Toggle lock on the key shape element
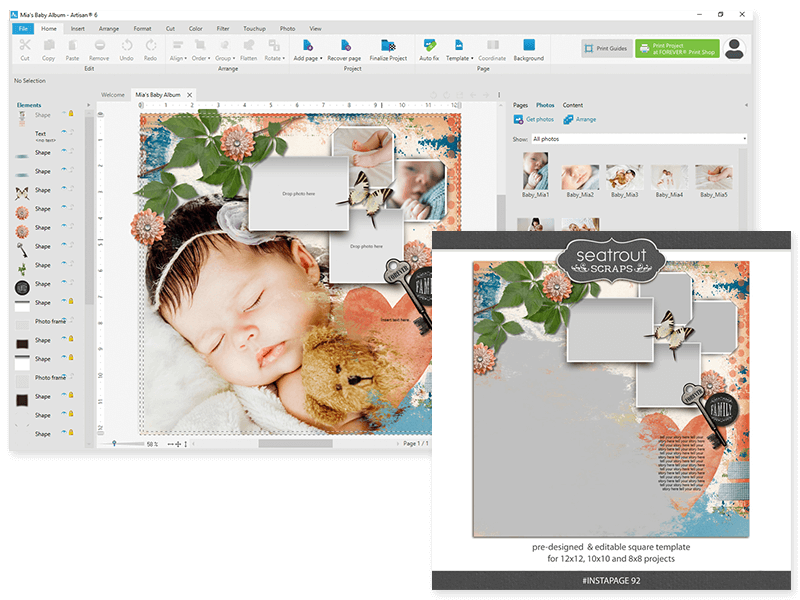Screen dimensions: 800x600 coord(71,245)
